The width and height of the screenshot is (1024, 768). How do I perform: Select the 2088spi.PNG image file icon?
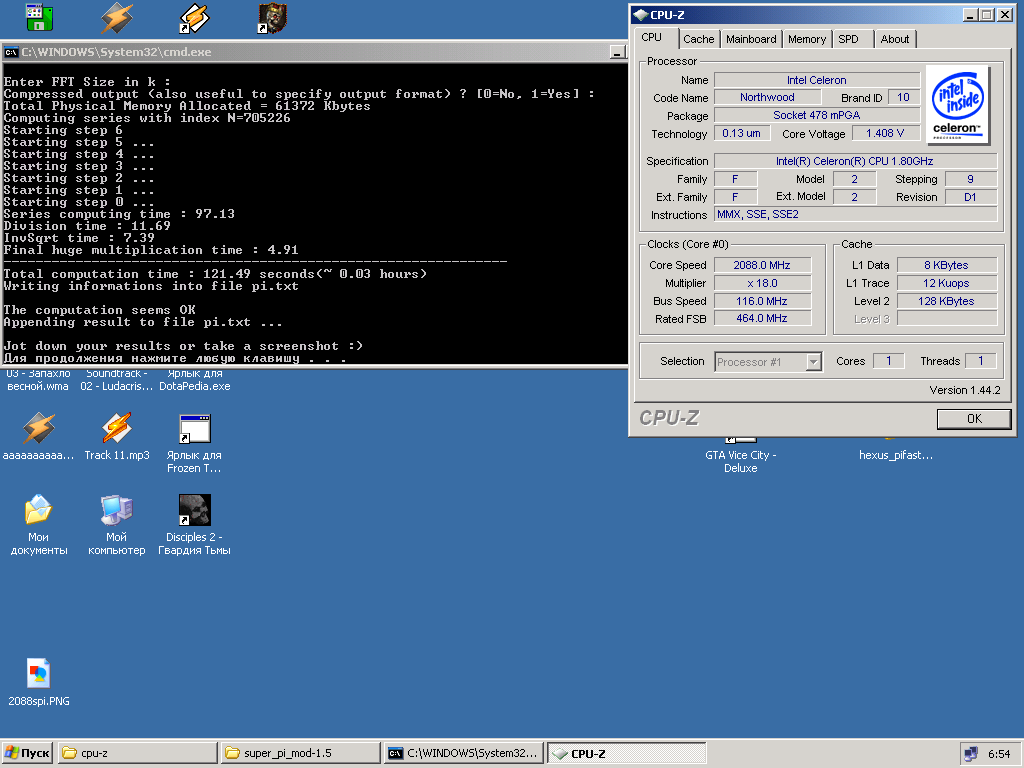pyautogui.click(x=39, y=673)
